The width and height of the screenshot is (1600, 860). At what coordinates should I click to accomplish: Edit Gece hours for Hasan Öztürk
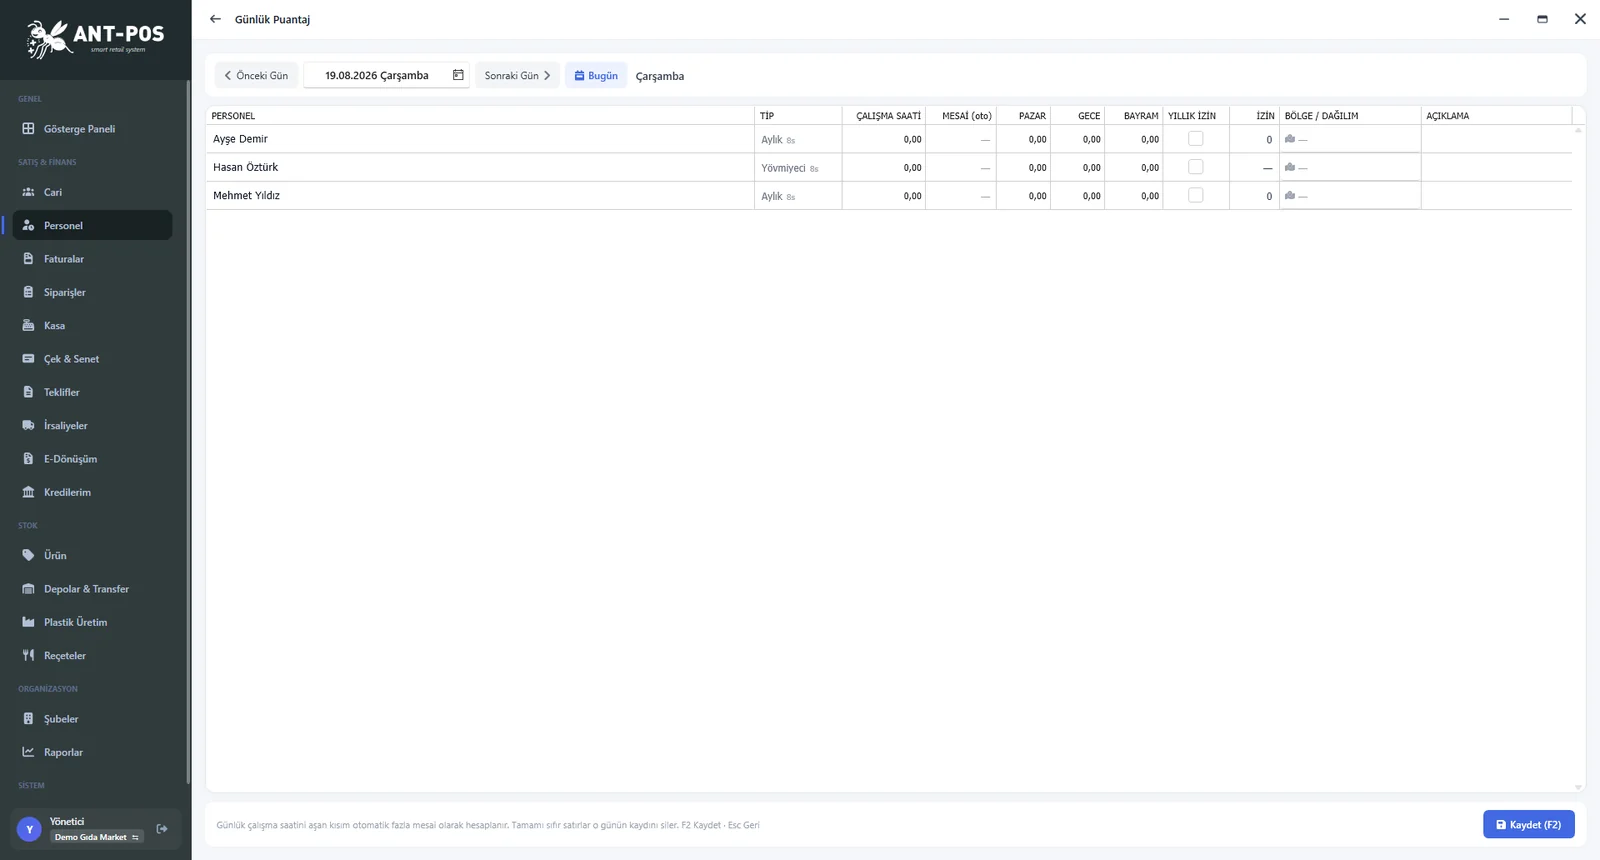pos(1078,167)
